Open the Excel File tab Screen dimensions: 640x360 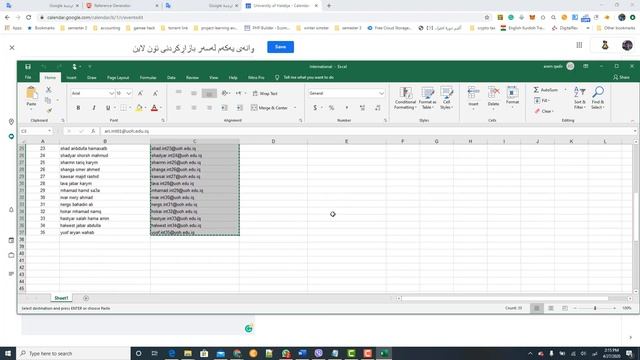tap(28, 77)
